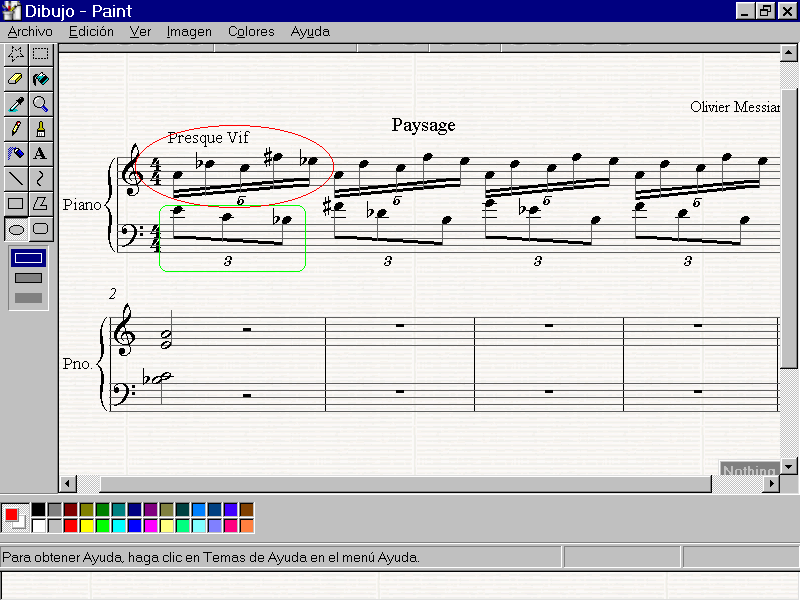Image resolution: width=800 pixels, height=600 pixels.
Task: Click the horizontal scrollbar left arrow
Action: coord(68,484)
